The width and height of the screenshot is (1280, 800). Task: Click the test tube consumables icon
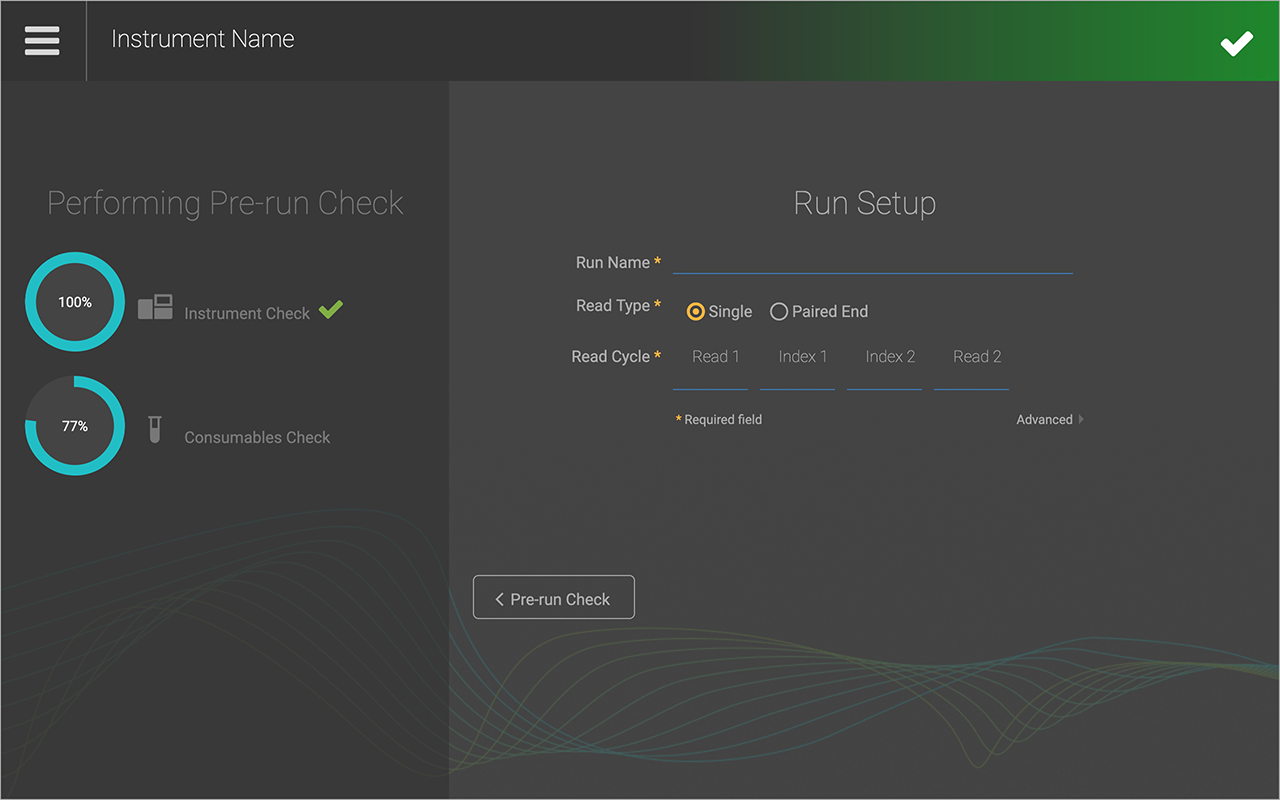click(x=154, y=430)
